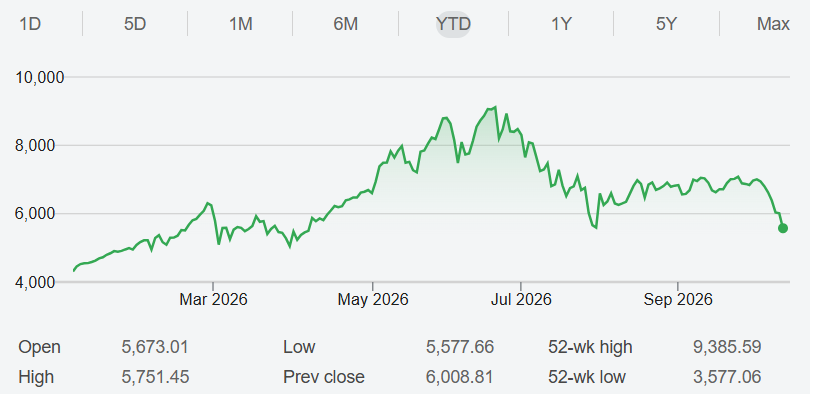Click the Sep 2026 axis label
Viewport: 829px width, 394px height.
tap(678, 300)
